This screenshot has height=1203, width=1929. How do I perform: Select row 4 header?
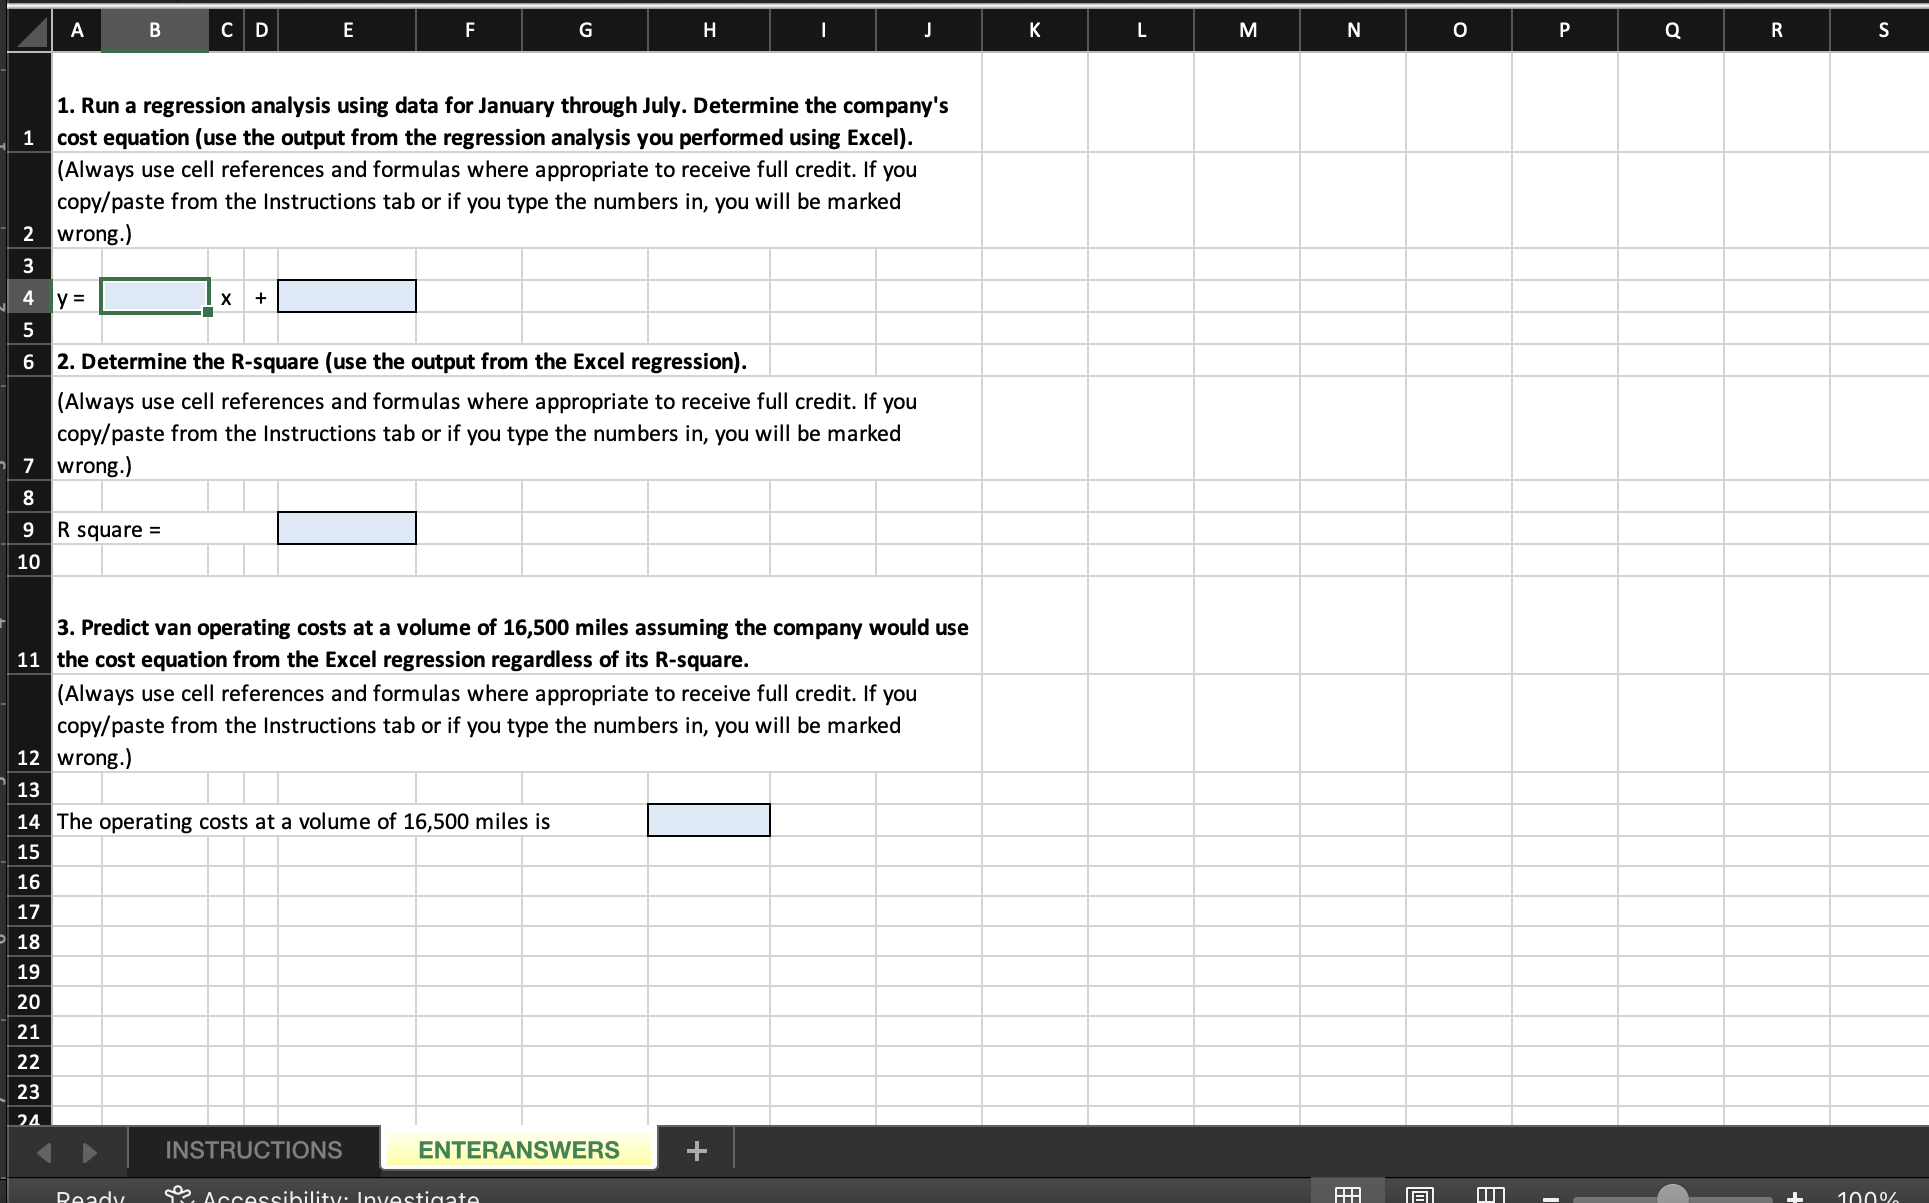28,297
